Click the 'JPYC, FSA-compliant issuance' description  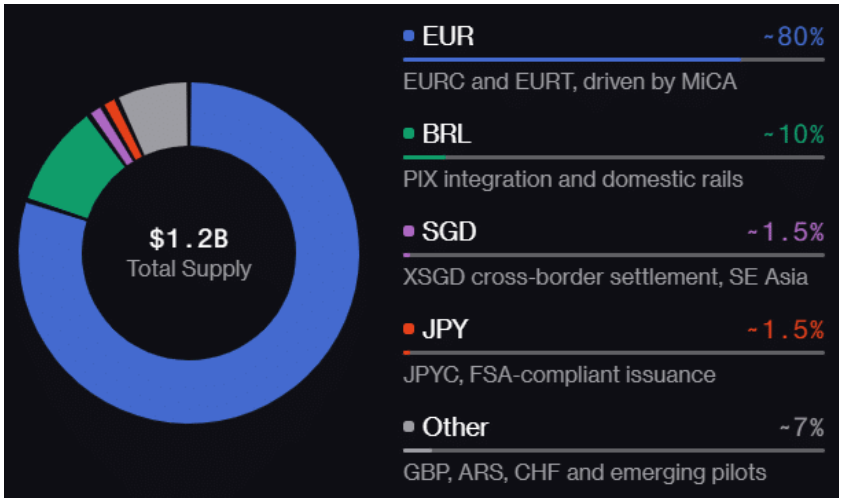click(x=559, y=374)
